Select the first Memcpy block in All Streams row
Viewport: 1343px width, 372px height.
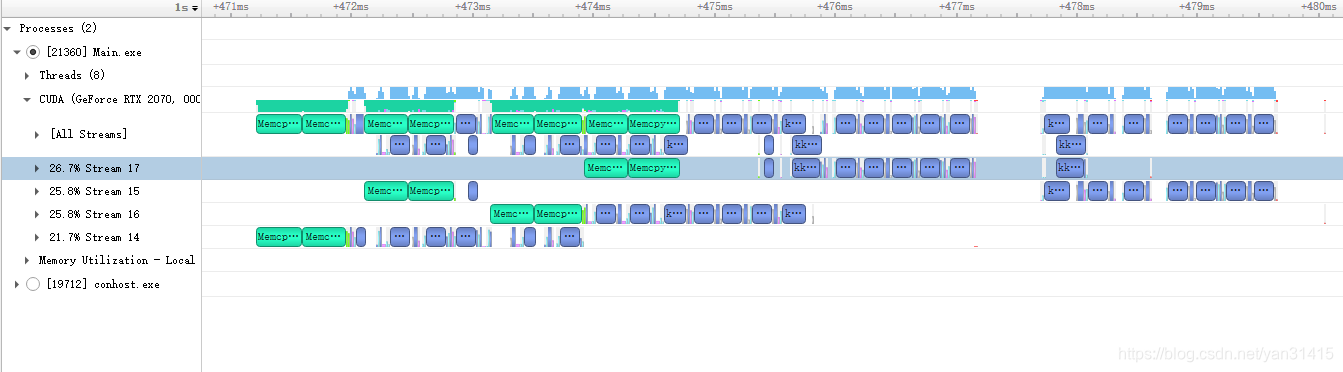pyautogui.click(x=279, y=124)
